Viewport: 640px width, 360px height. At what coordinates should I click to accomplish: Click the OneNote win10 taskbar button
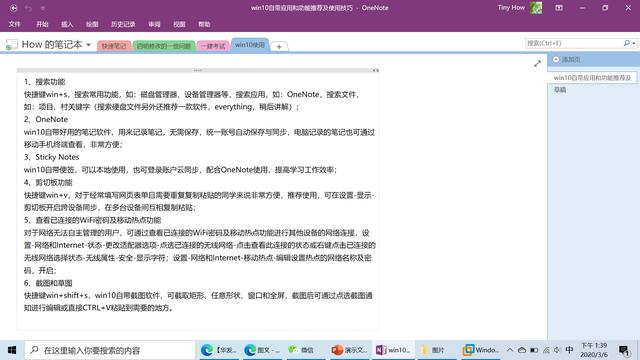[393, 350]
